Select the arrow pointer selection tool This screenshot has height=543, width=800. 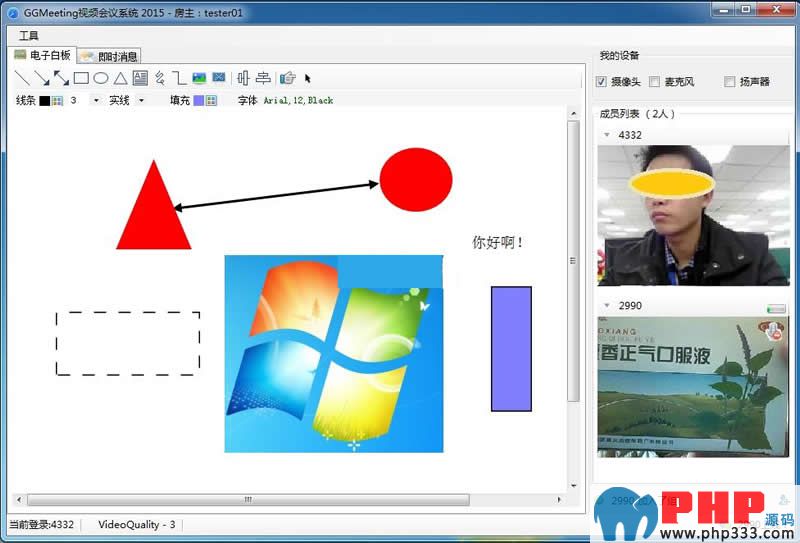(x=308, y=79)
